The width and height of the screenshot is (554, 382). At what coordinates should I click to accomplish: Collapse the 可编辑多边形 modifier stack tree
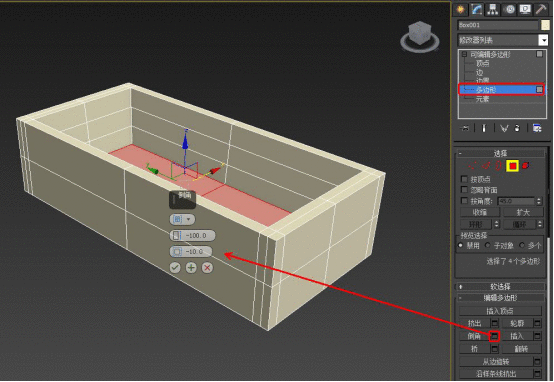[x=464, y=54]
